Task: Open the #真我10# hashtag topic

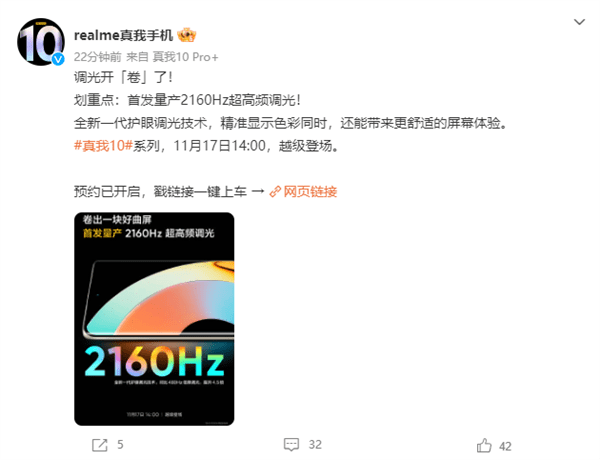Action: coord(103,146)
